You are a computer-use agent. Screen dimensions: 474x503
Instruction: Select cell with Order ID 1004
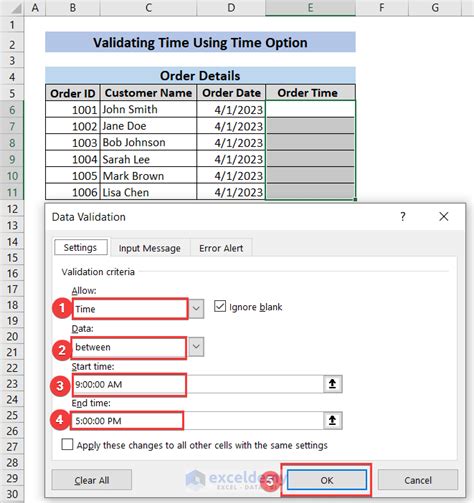pyautogui.click(x=73, y=159)
